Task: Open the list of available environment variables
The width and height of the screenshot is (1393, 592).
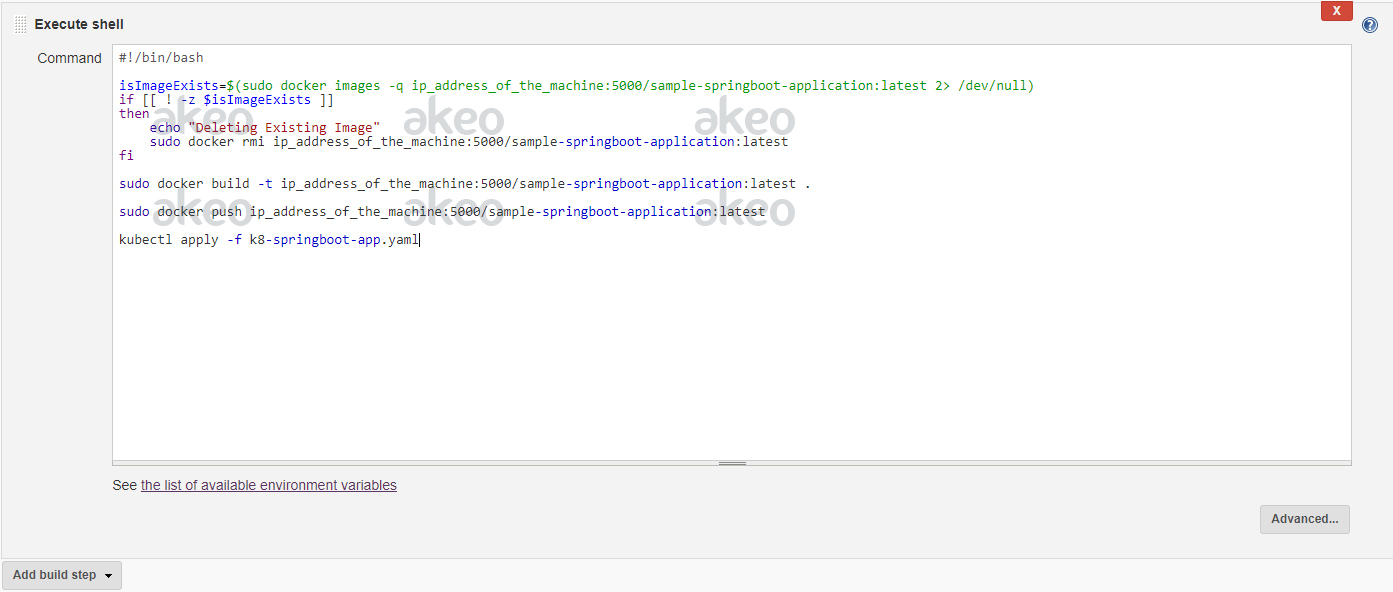Action: [x=269, y=485]
